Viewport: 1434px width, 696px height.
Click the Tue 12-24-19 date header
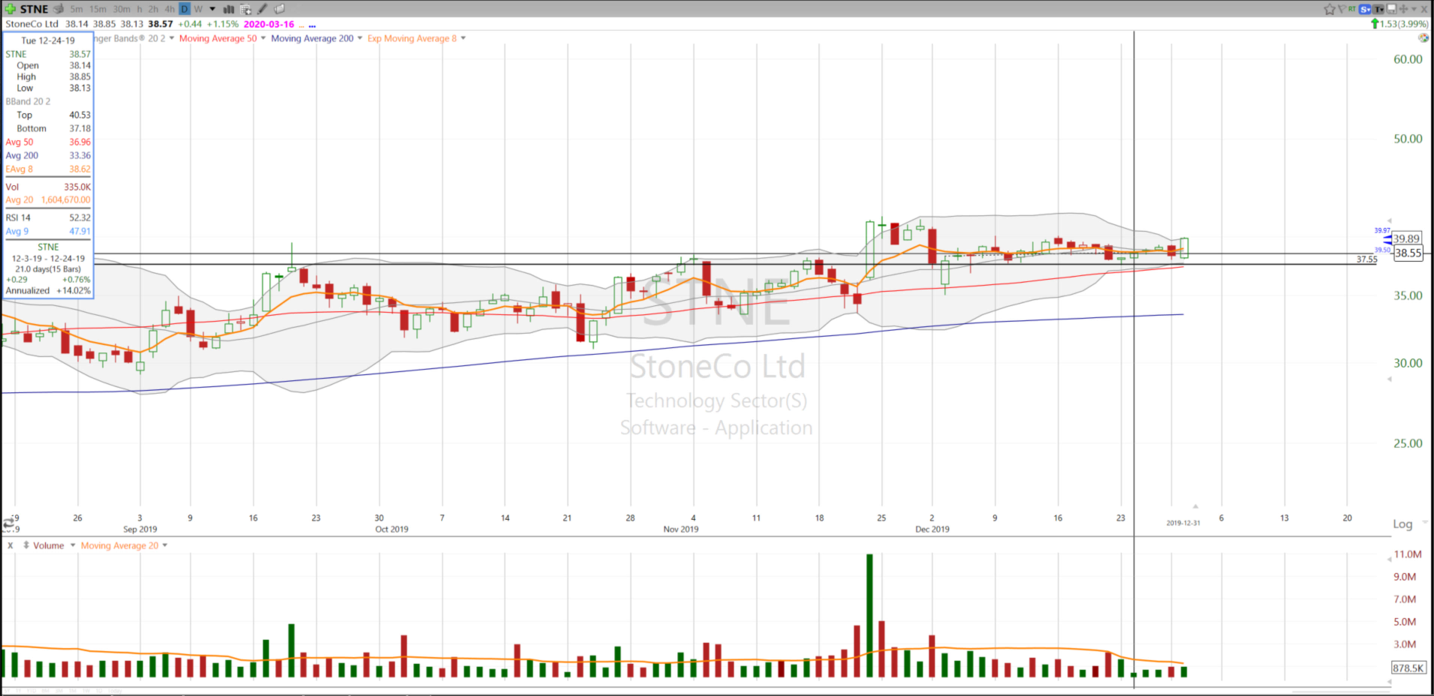point(48,41)
